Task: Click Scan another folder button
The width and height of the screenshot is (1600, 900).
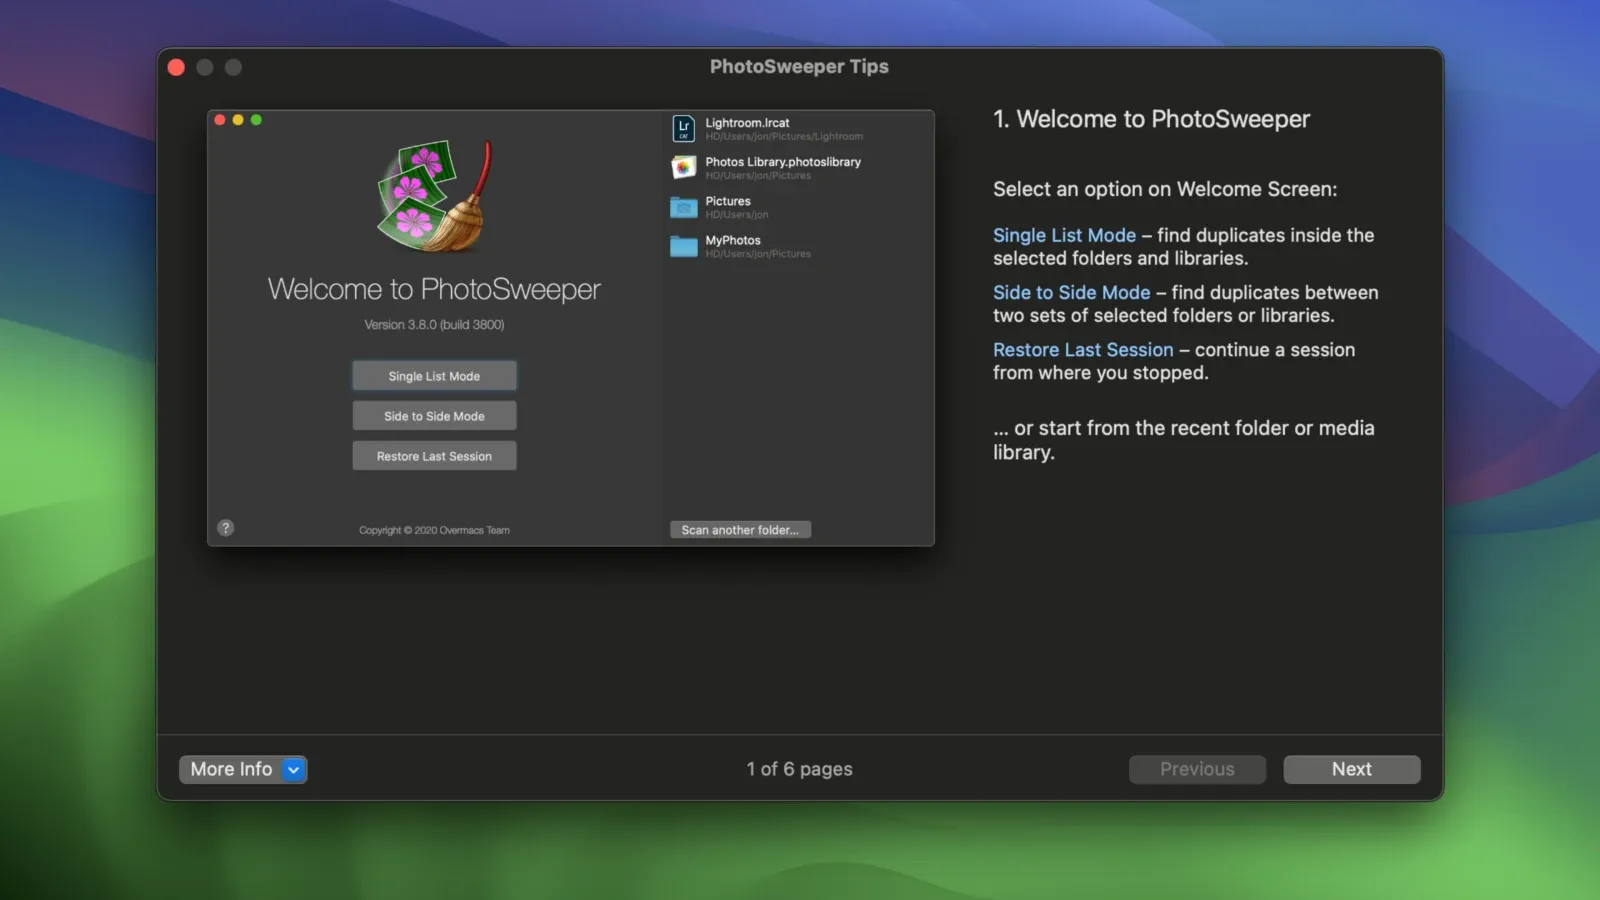Action: [740, 529]
